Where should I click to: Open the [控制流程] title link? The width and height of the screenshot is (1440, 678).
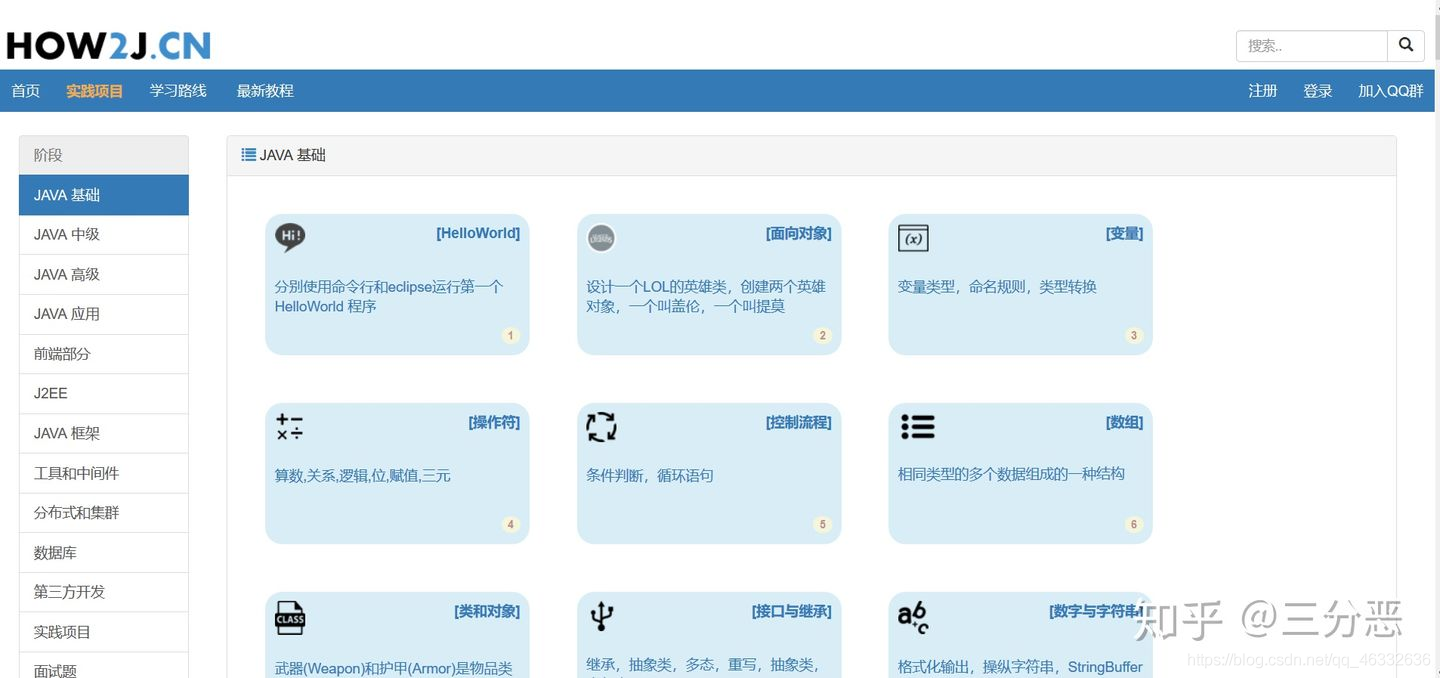[799, 422]
